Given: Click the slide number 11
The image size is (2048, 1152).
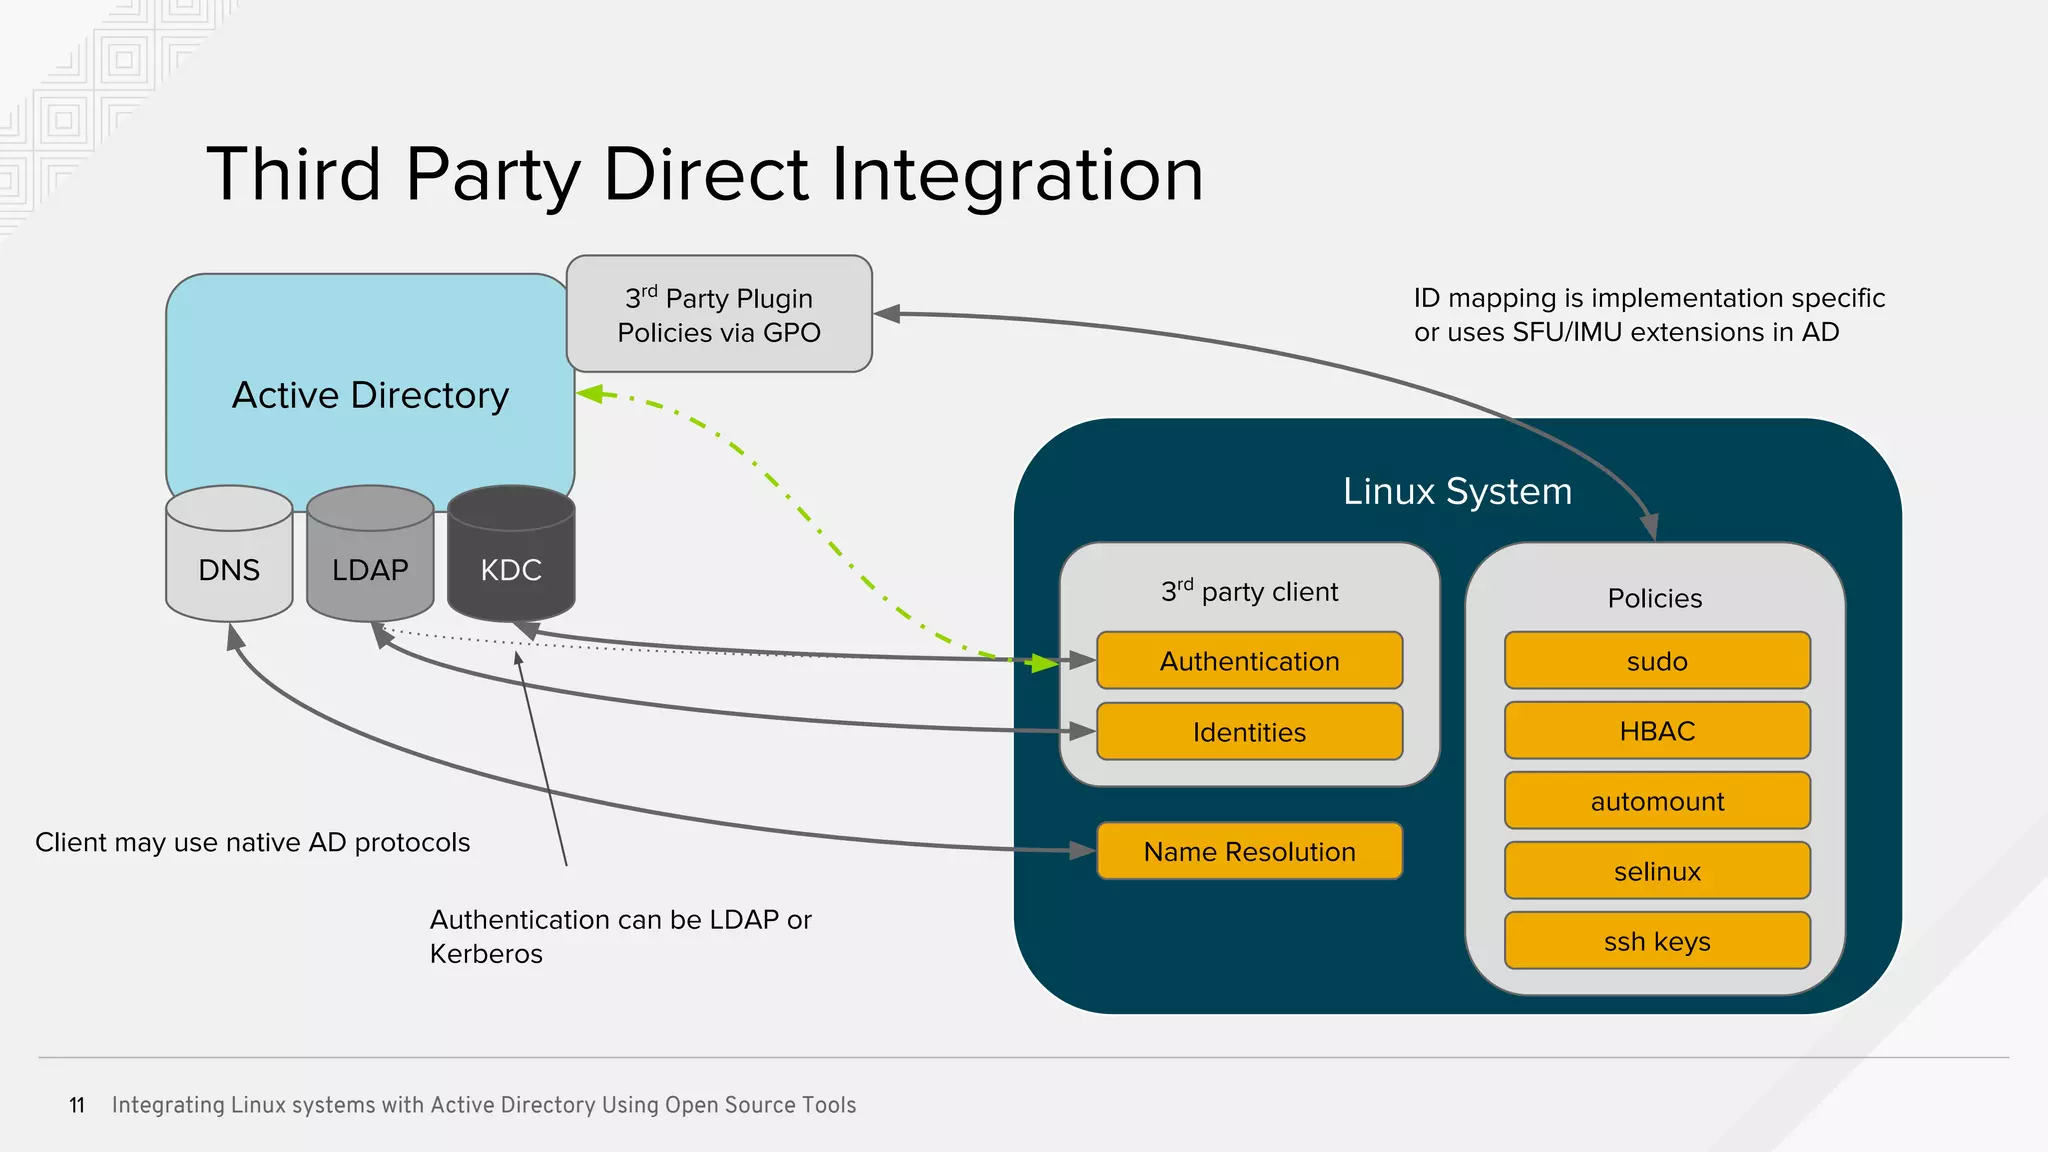Looking at the screenshot, I should pos(77,1105).
